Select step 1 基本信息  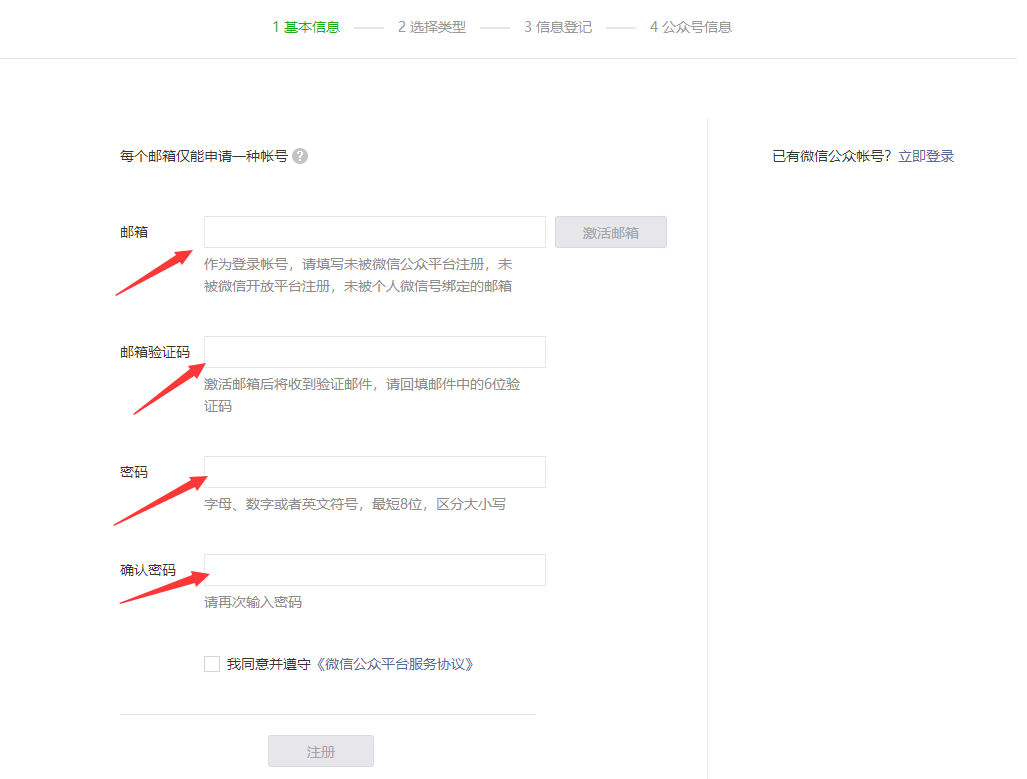pyautogui.click(x=306, y=27)
